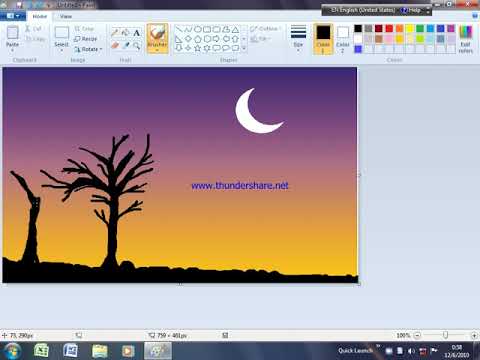Choose the Up arrow shape

(235, 39)
